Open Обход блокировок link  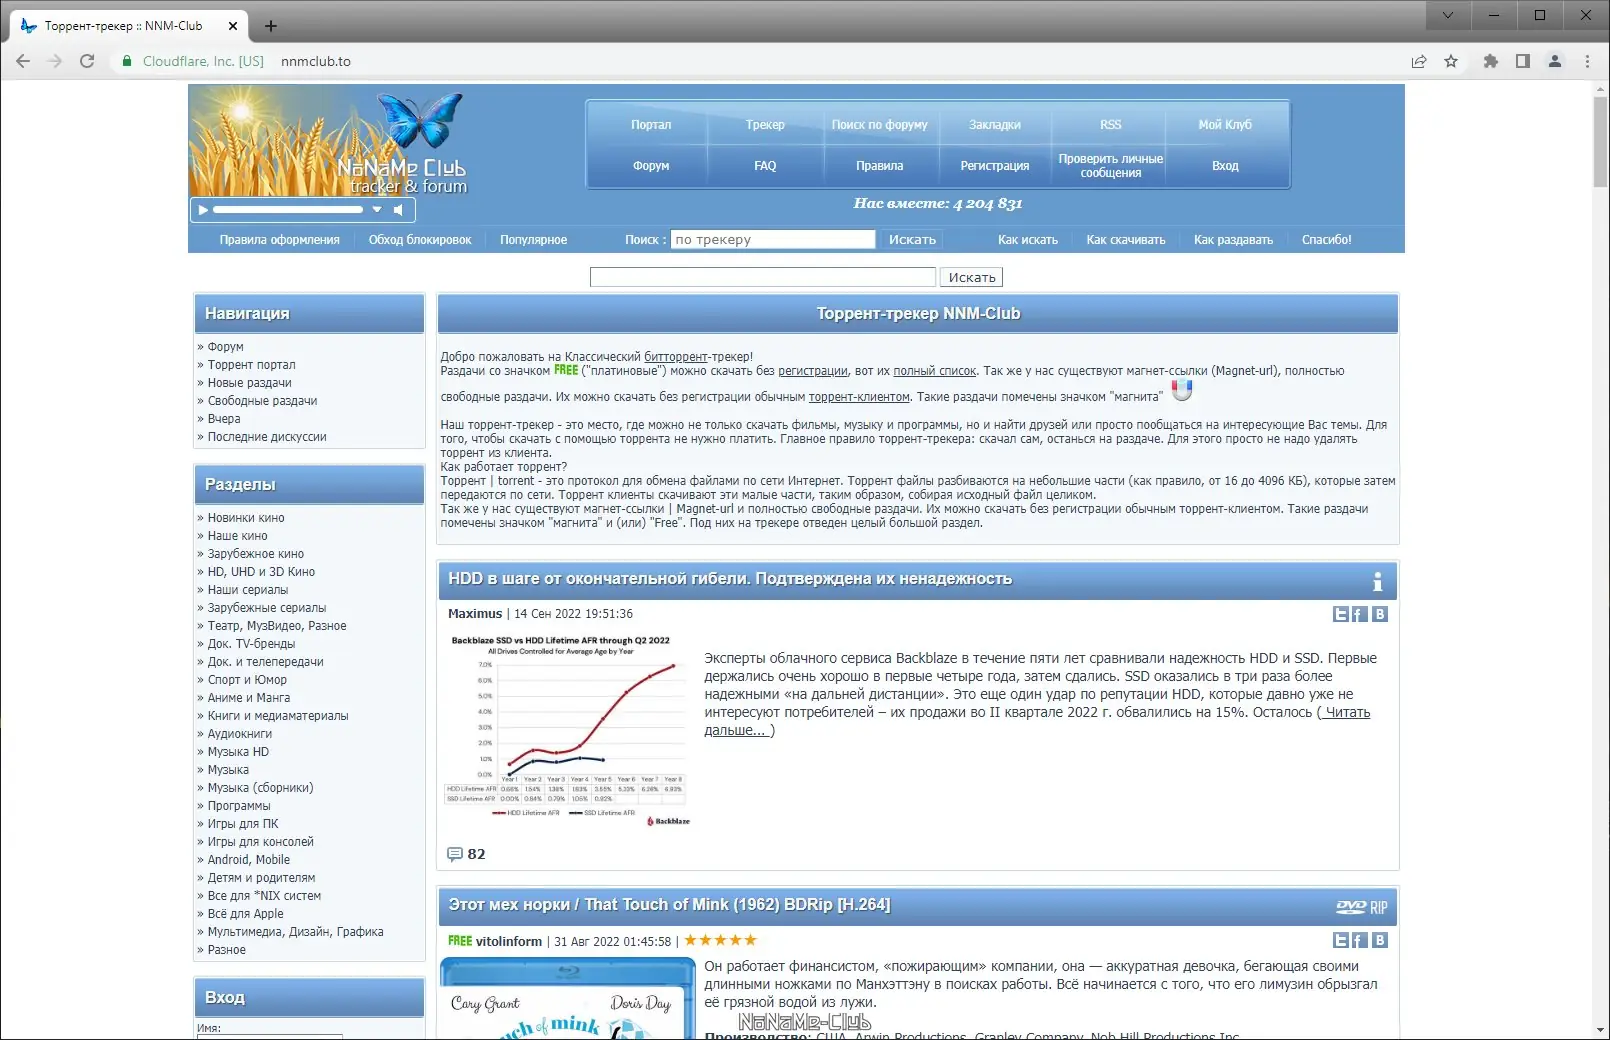tap(420, 240)
